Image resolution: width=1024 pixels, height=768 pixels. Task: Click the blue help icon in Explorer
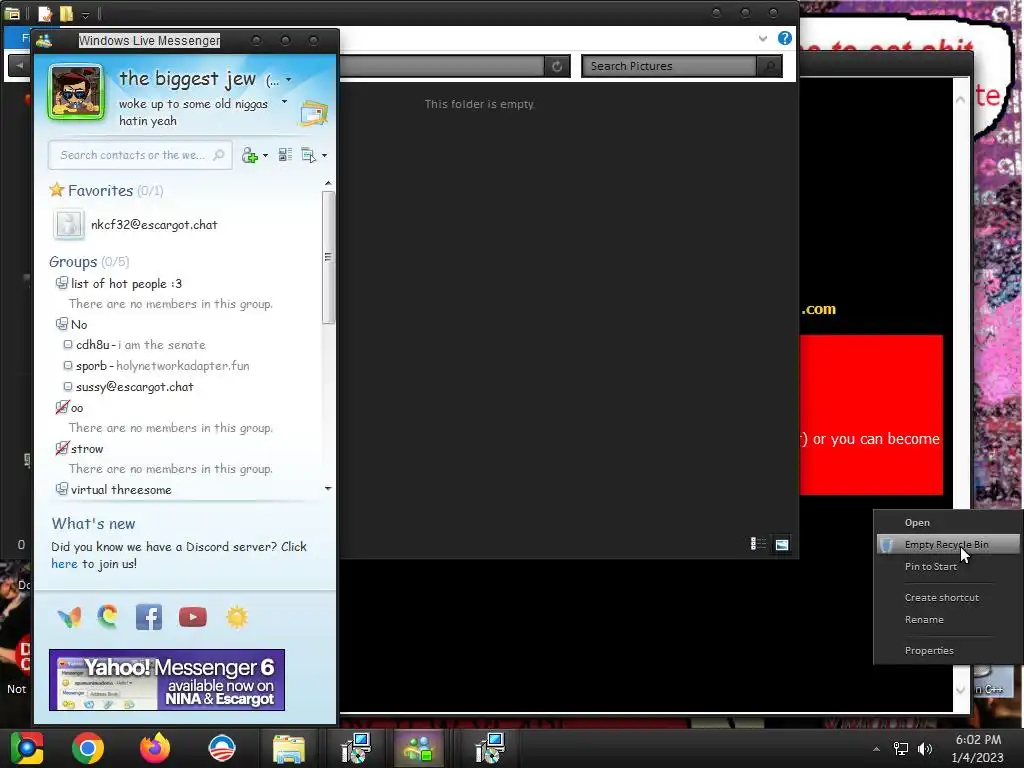click(x=785, y=38)
